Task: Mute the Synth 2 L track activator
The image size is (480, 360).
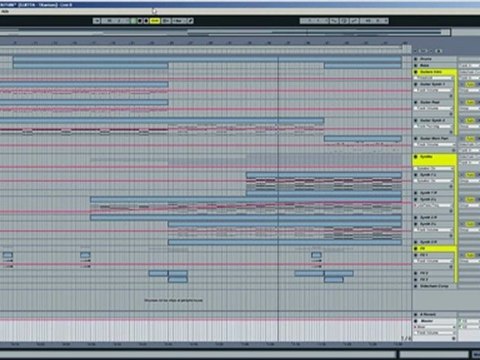Action: pyautogui.click(x=470, y=199)
